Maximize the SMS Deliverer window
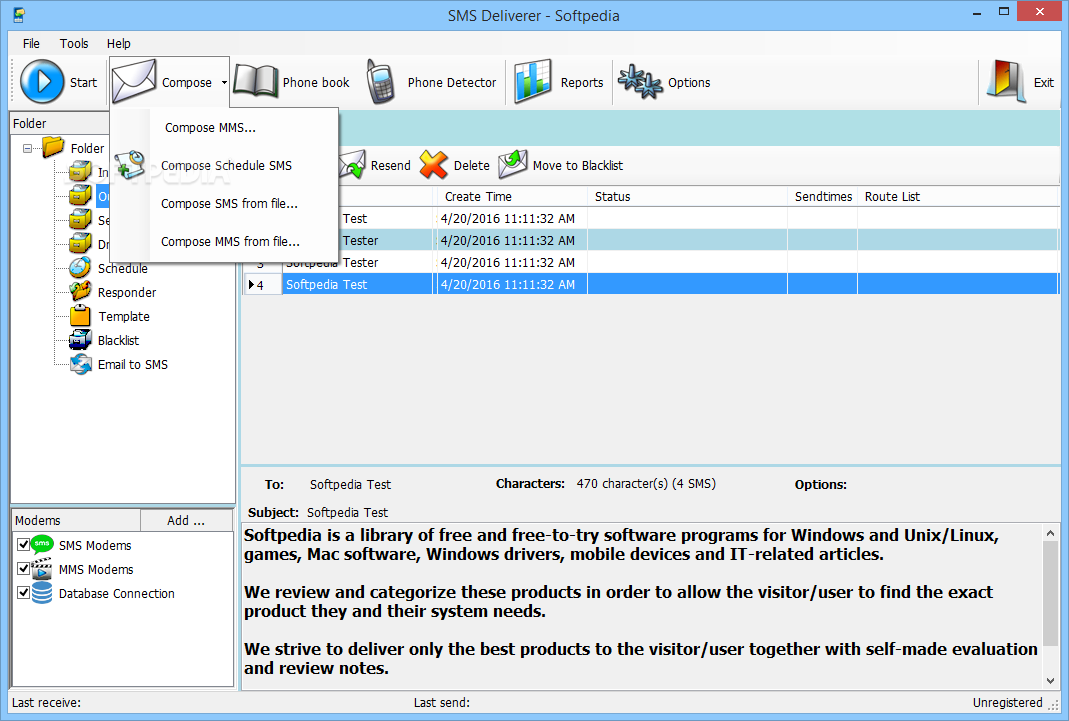Image resolution: width=1069 pixels, height=721 pixels. tap(1004, 12)
